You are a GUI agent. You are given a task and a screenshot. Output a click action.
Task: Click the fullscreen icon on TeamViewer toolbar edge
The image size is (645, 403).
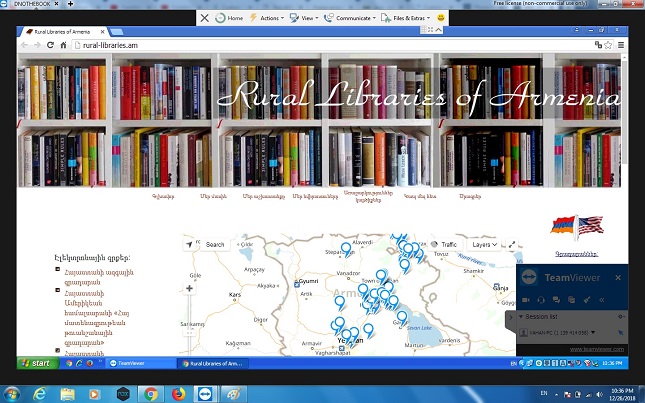[x=430, y=30]
